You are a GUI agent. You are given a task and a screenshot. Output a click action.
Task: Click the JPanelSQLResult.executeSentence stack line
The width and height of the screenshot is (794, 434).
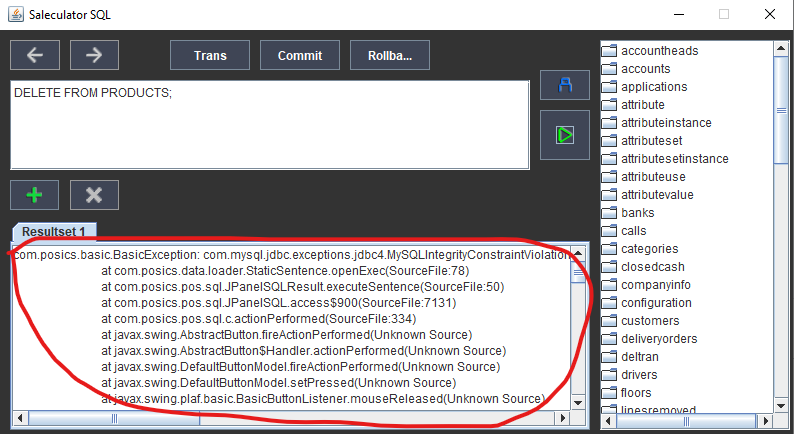[x=302, y=287]
